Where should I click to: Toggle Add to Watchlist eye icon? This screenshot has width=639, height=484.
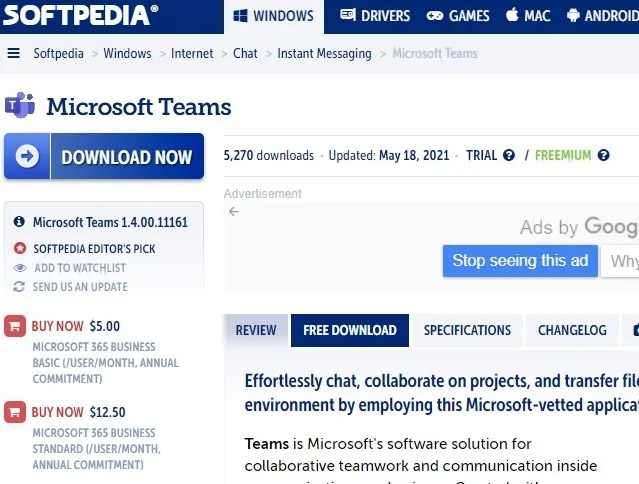click(20, 268)
